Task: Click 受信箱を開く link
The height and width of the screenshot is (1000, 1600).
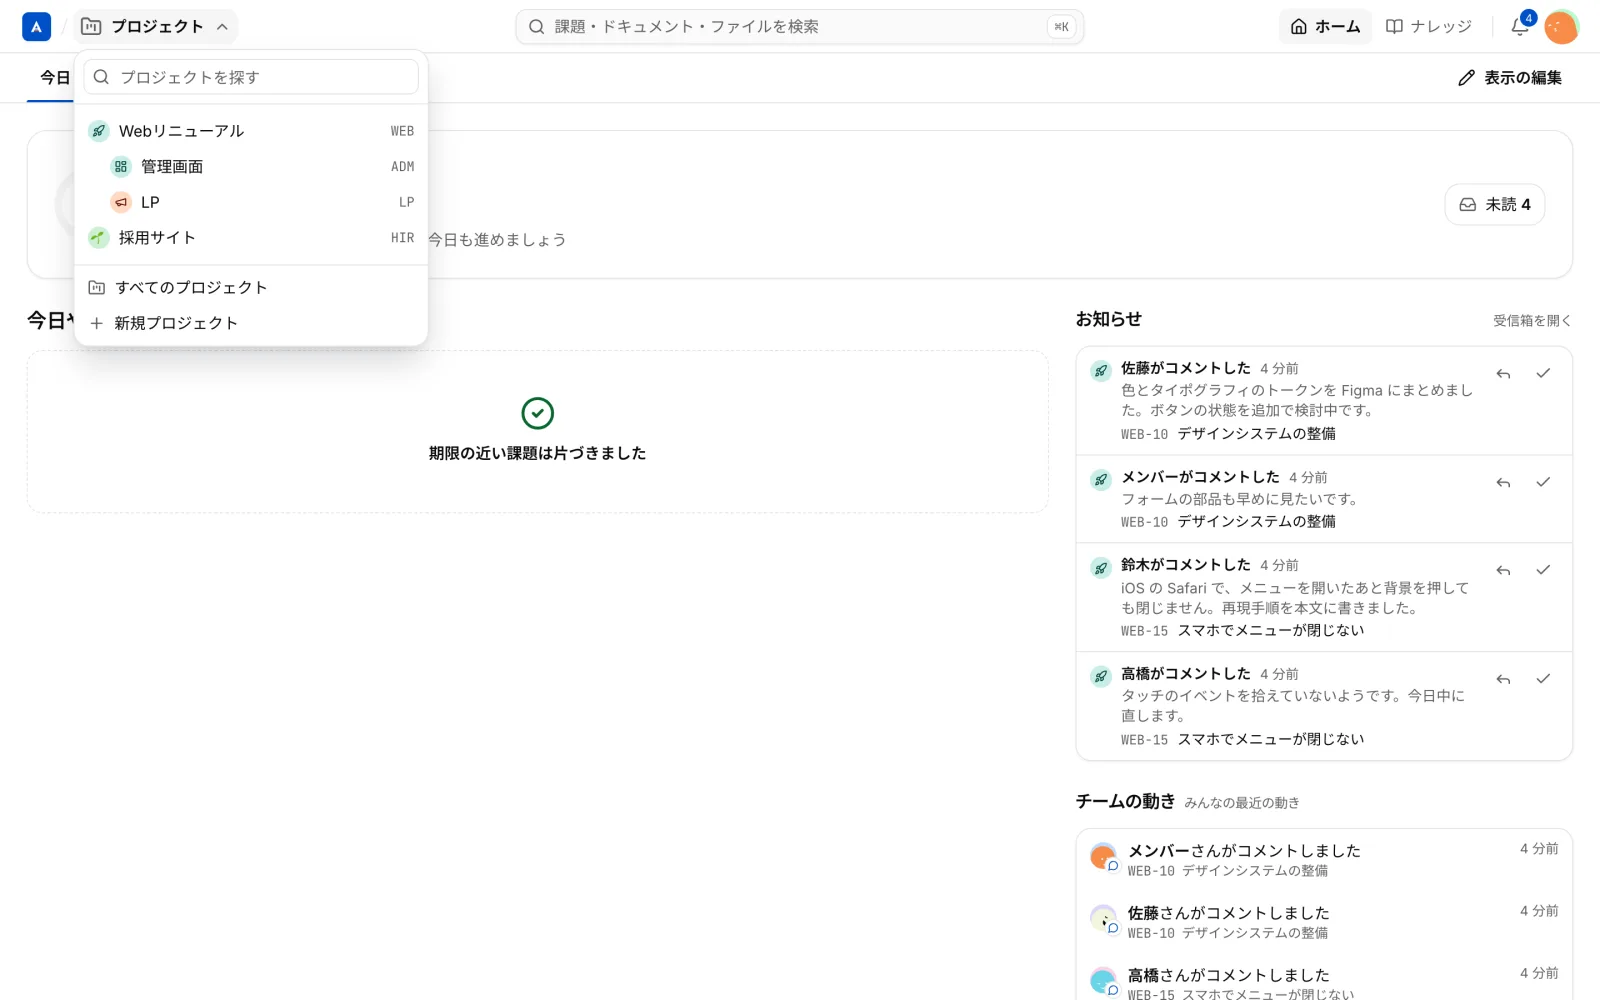Action: click(1532, 321)
